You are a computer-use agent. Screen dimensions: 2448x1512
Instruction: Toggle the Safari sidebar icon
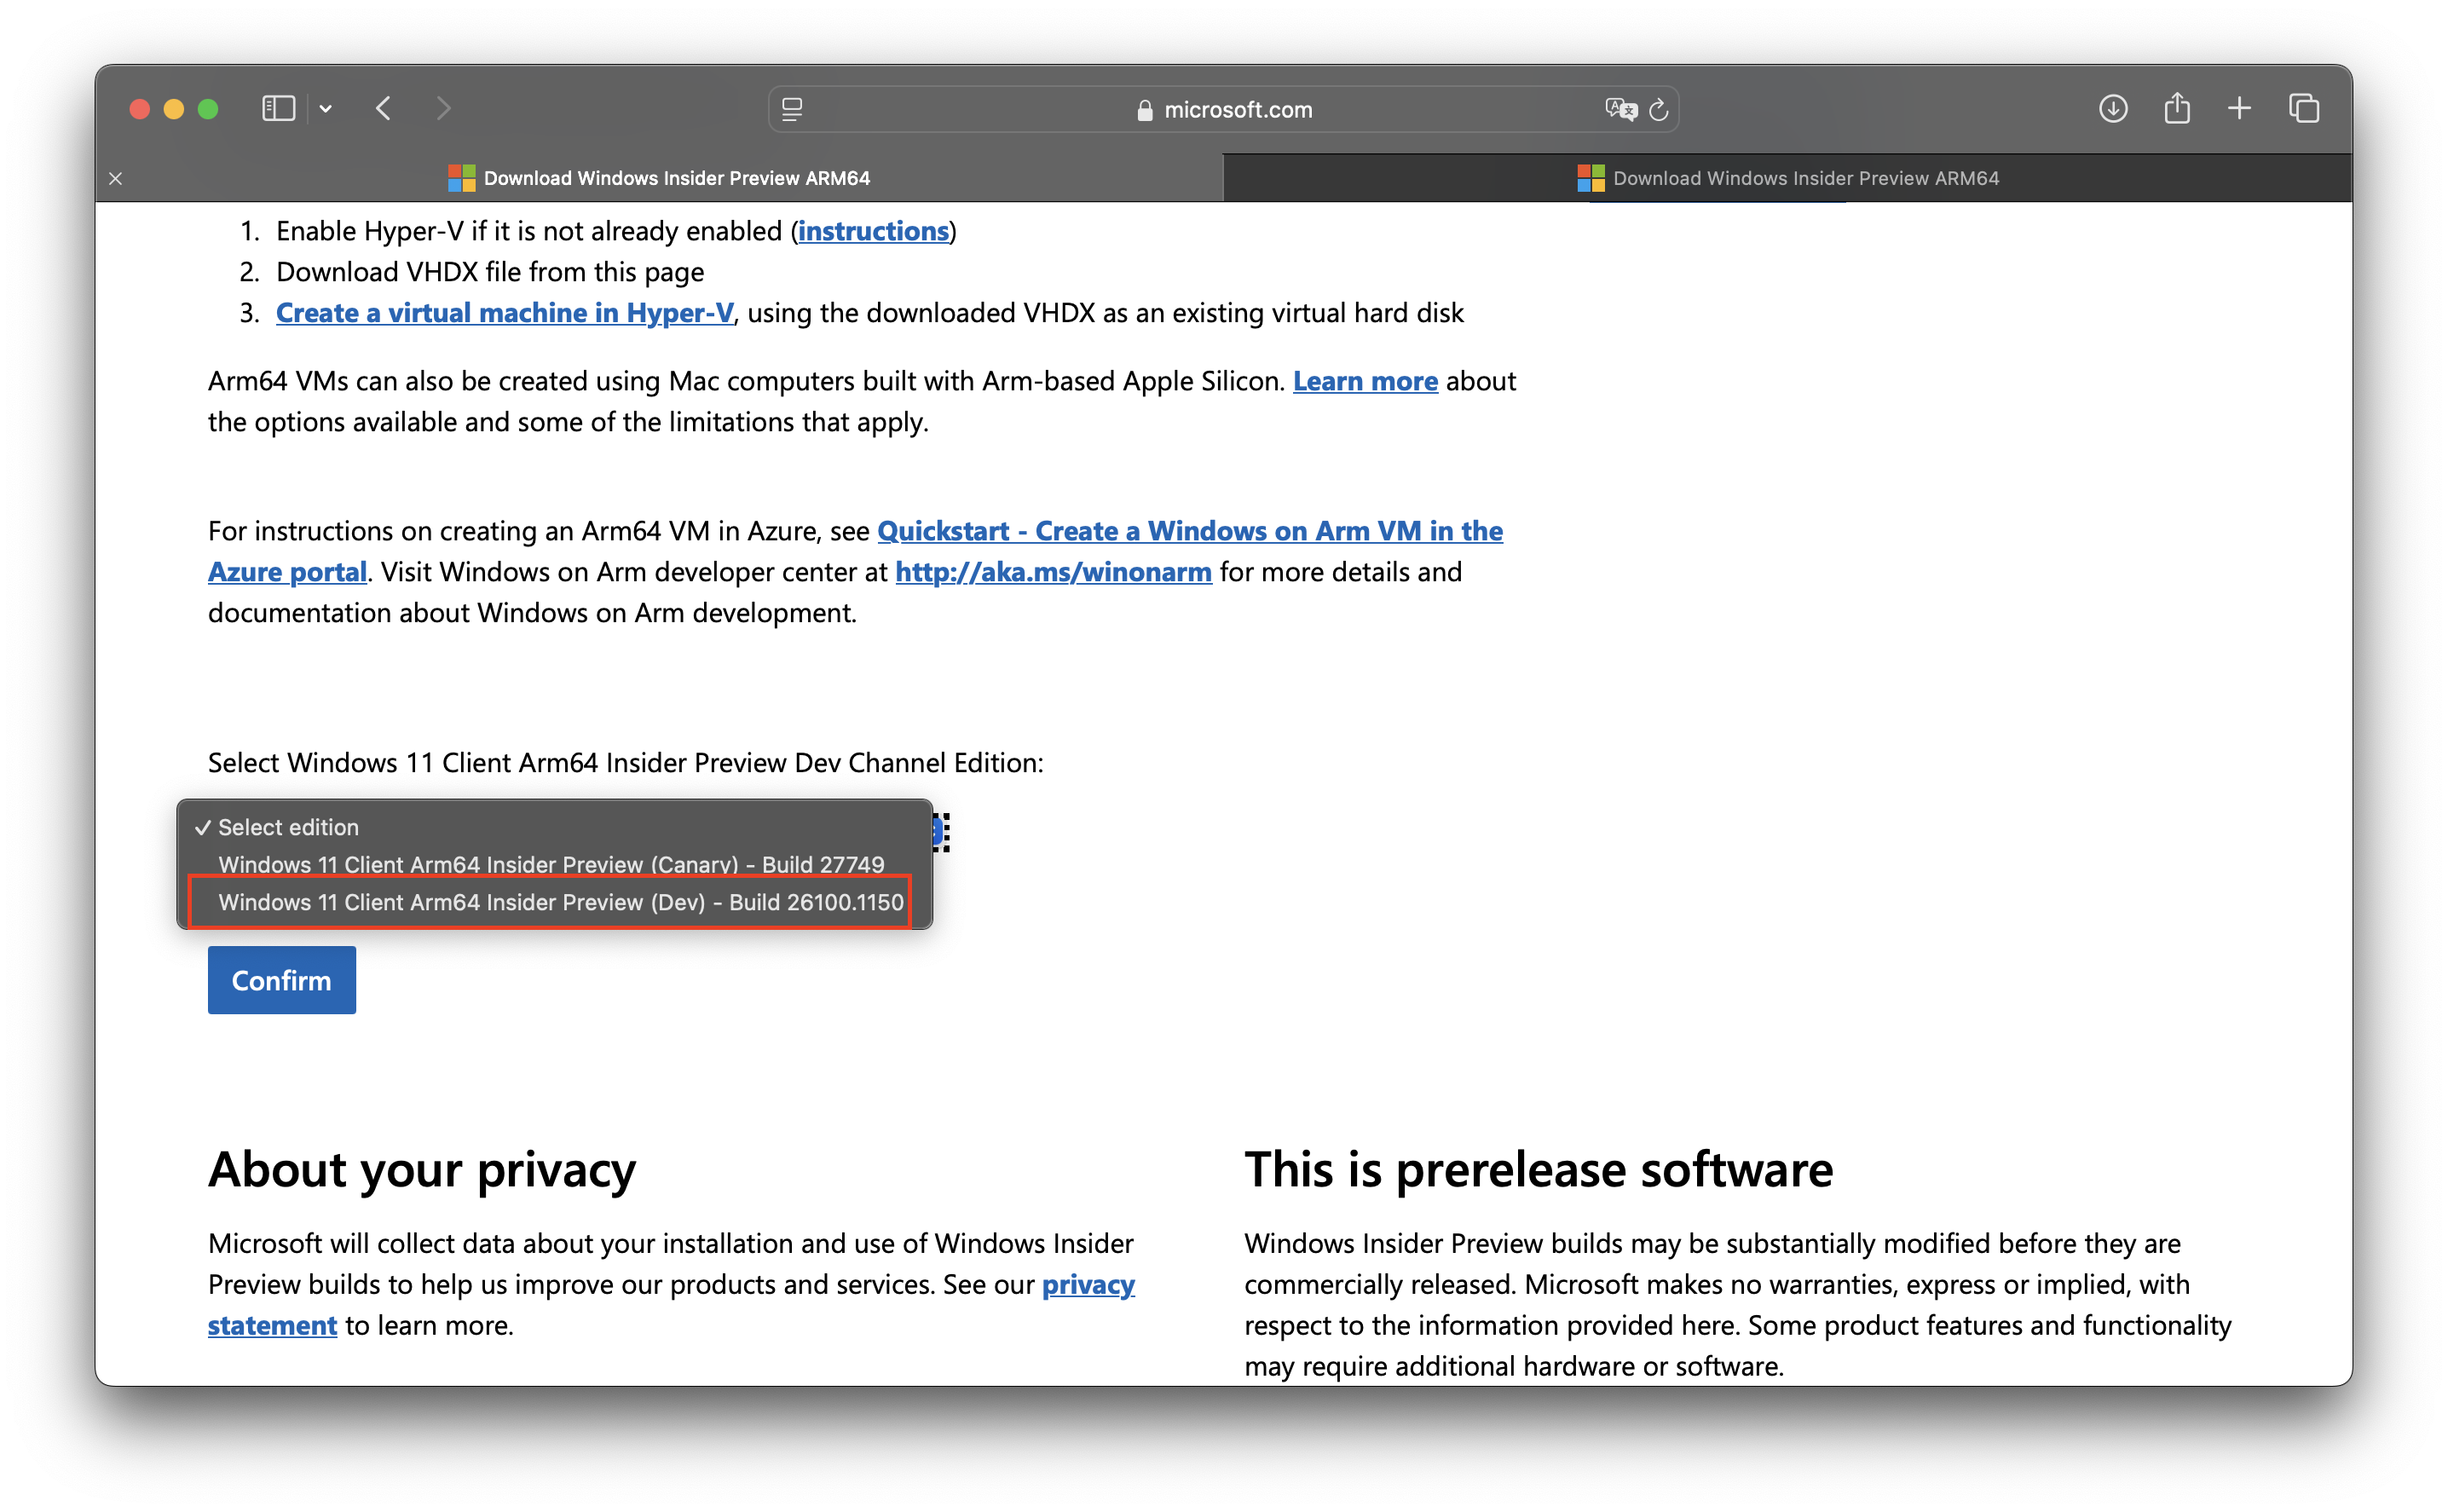click(278, 108)
